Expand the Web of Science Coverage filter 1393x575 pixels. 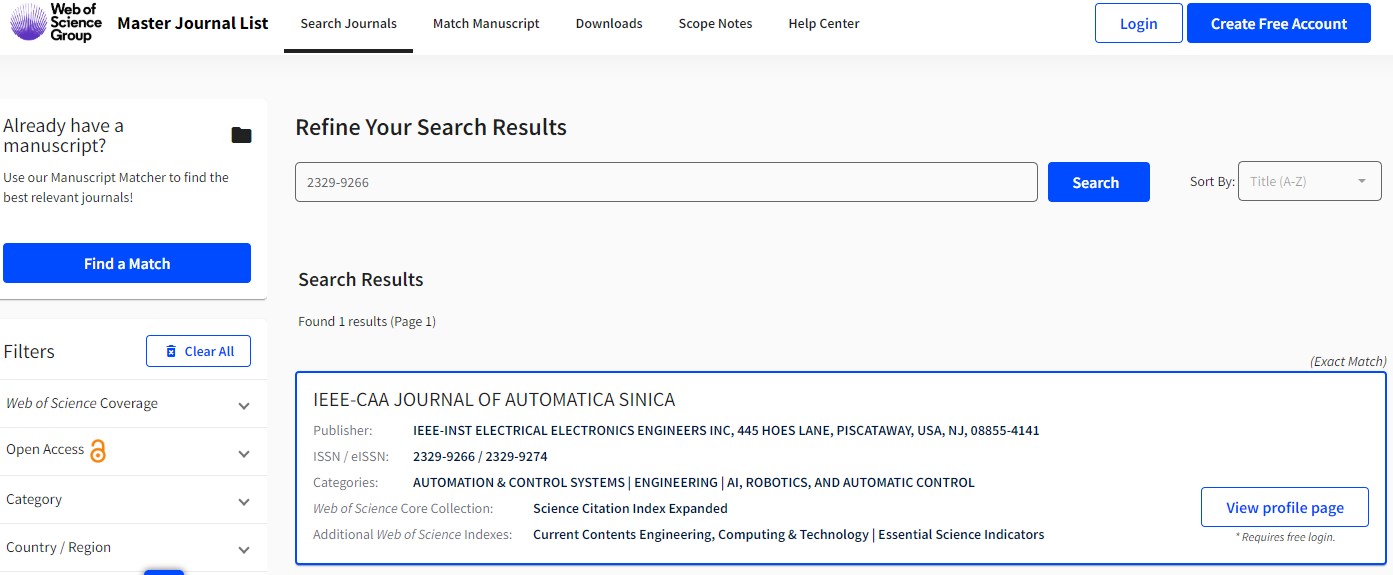[244, 405]
